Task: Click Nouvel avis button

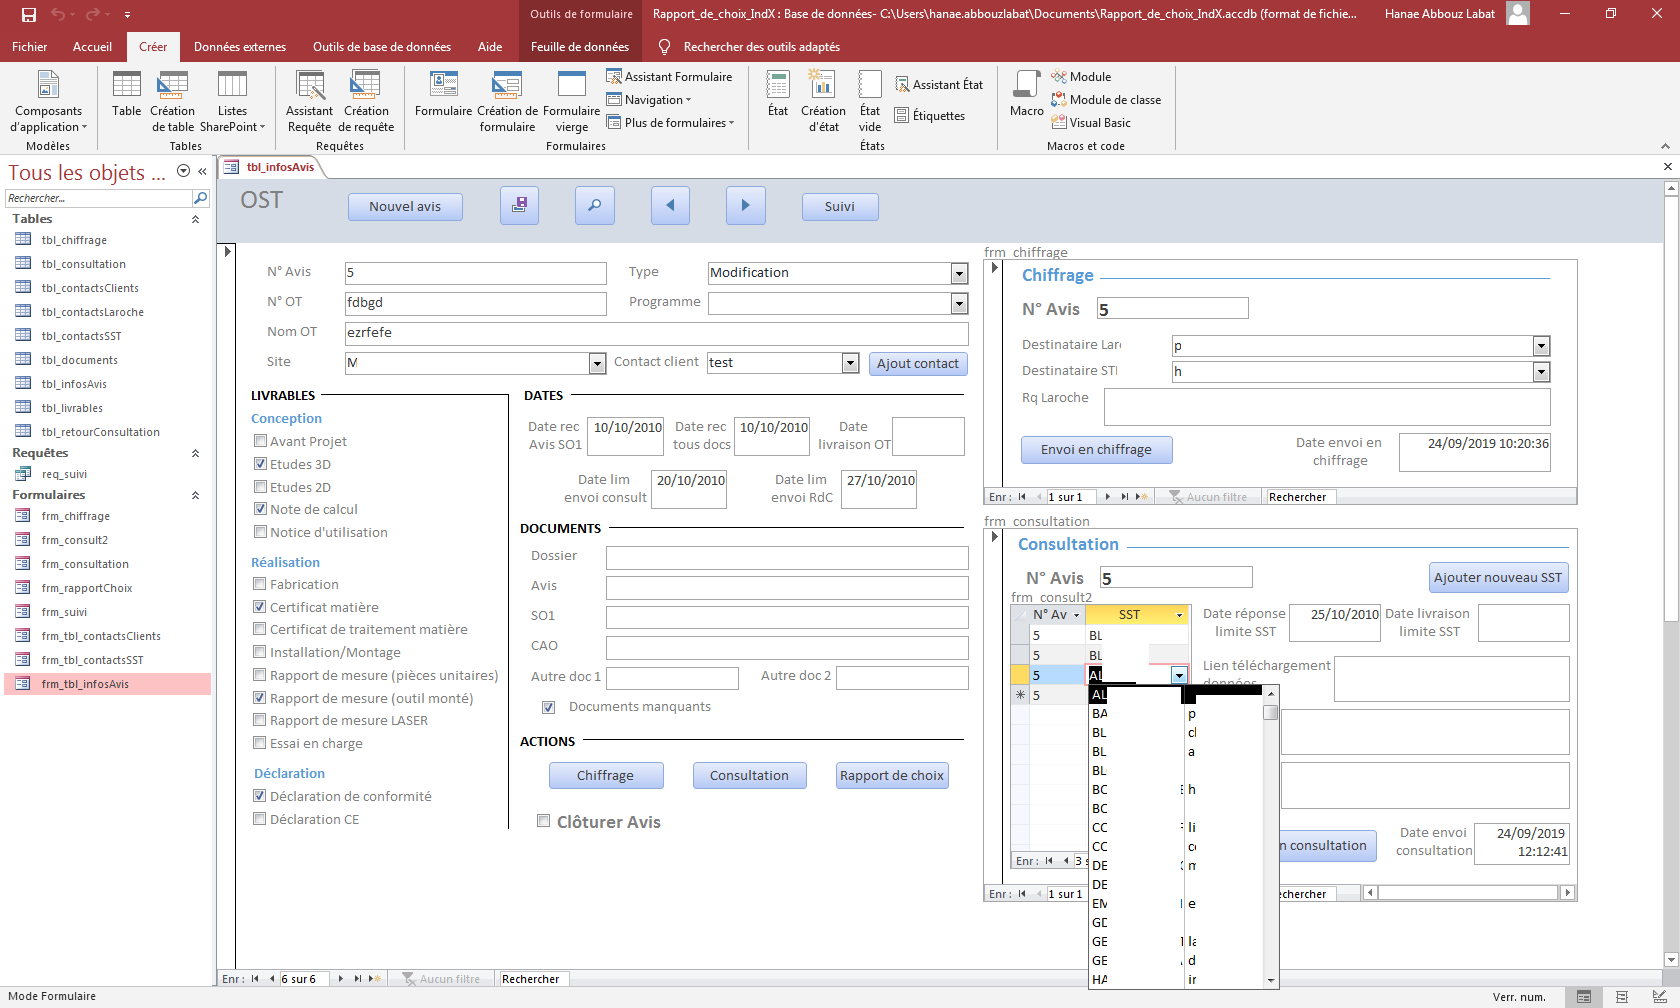Action: [x=405, y=207]
